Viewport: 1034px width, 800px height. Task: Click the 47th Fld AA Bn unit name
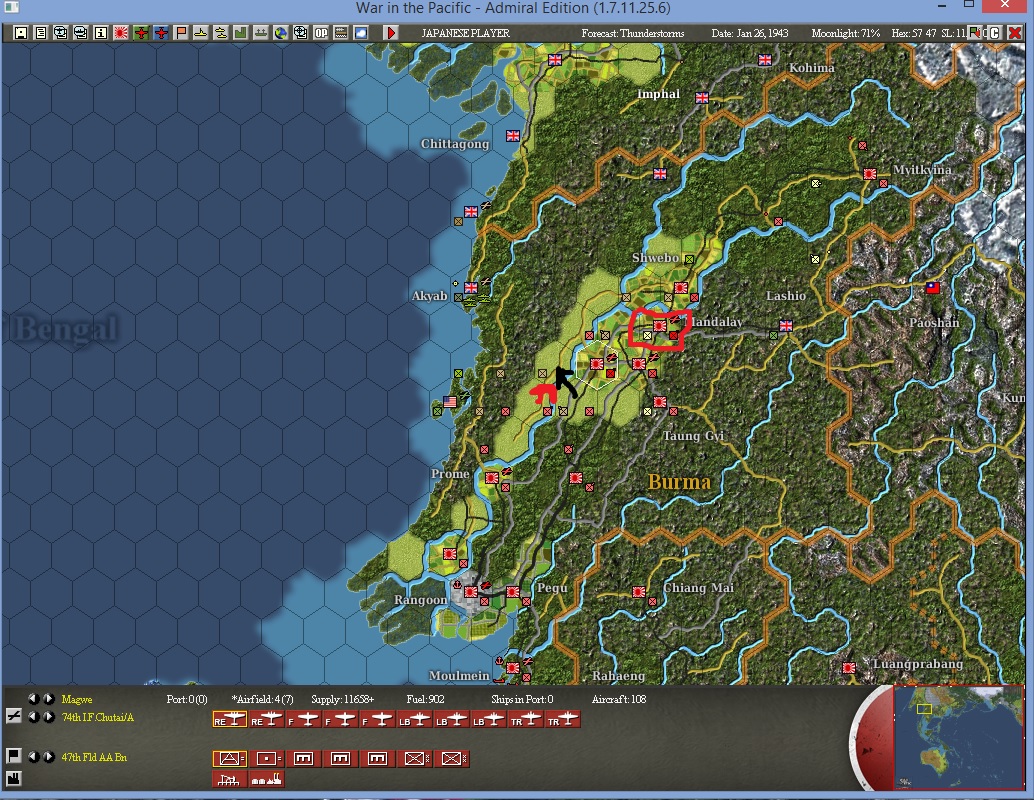(94, 757)
